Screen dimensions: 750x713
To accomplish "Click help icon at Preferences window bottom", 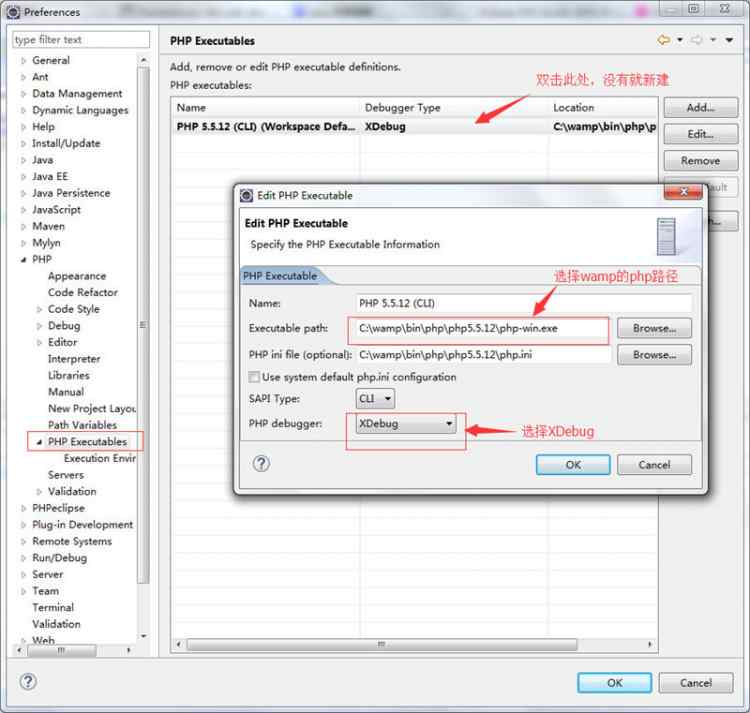I will tap(28, 681).
